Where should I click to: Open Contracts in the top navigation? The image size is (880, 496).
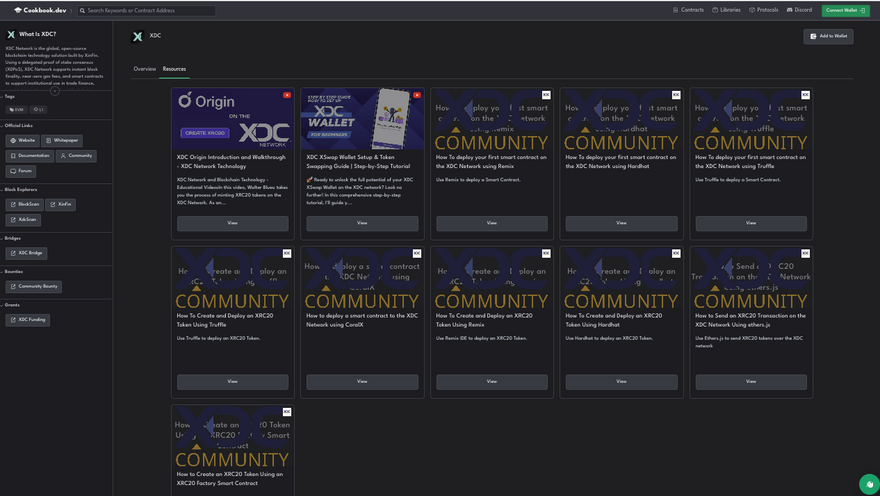pos(688,10)
